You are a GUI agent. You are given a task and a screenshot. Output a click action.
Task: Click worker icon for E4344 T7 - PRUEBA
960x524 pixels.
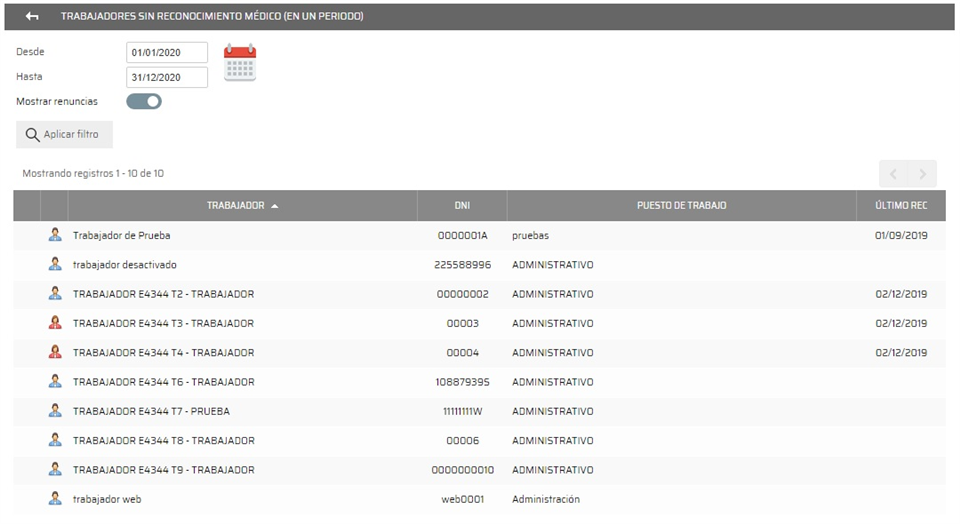coord(55,411)
